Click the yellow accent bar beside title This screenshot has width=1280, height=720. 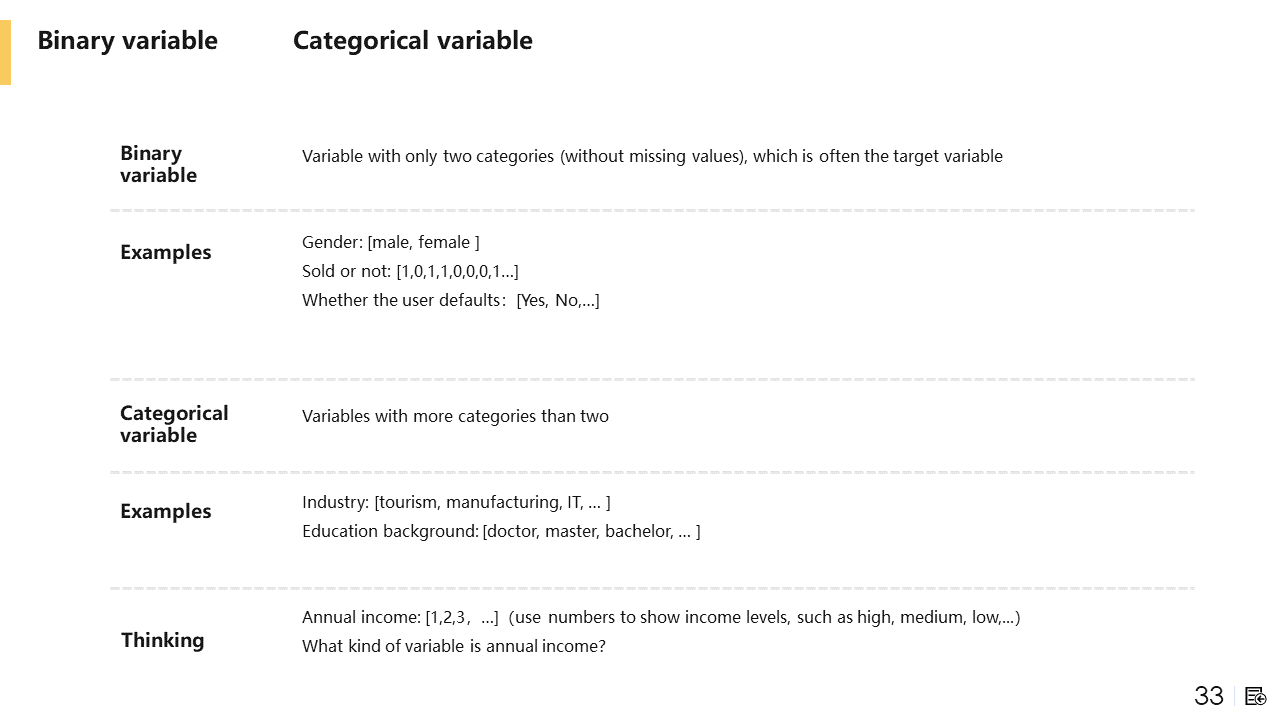coord(5,52)
